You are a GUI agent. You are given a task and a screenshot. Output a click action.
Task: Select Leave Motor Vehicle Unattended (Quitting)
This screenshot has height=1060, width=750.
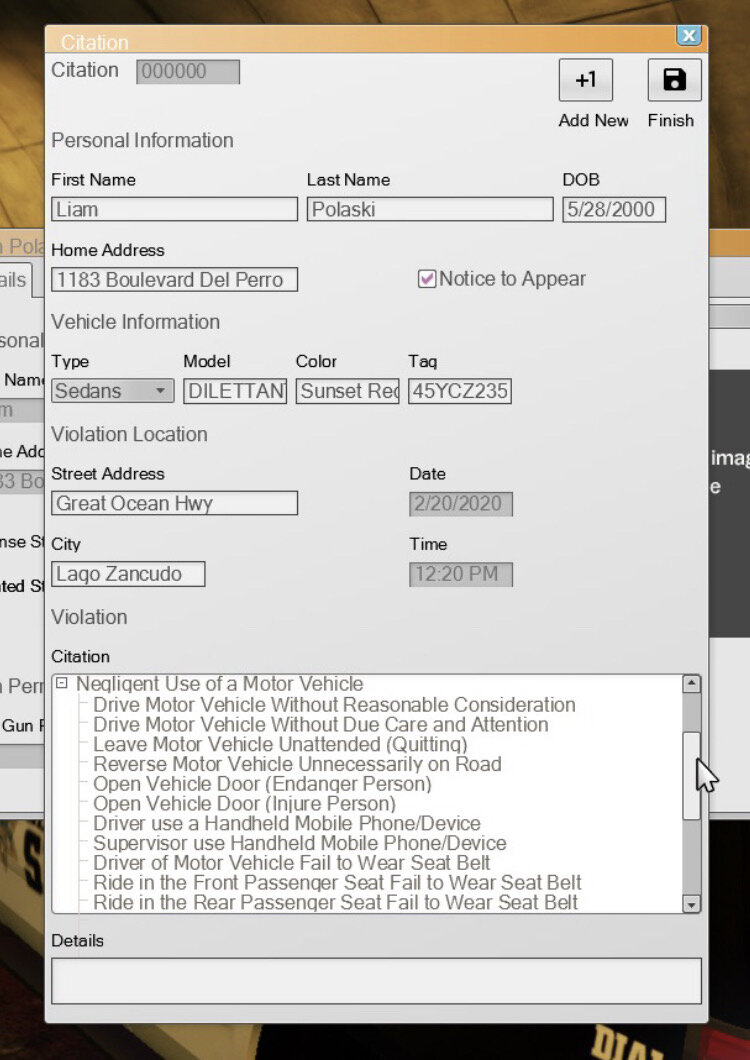(280, 744)
